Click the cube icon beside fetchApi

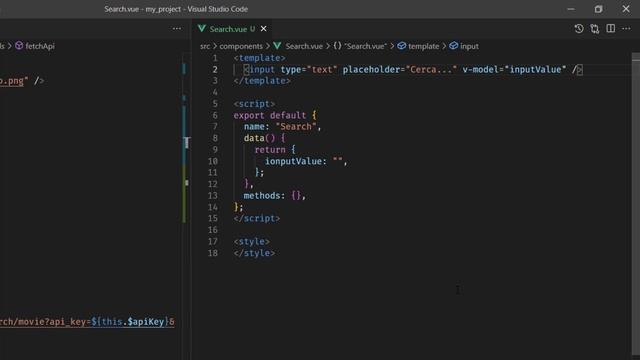pos(19,46)
